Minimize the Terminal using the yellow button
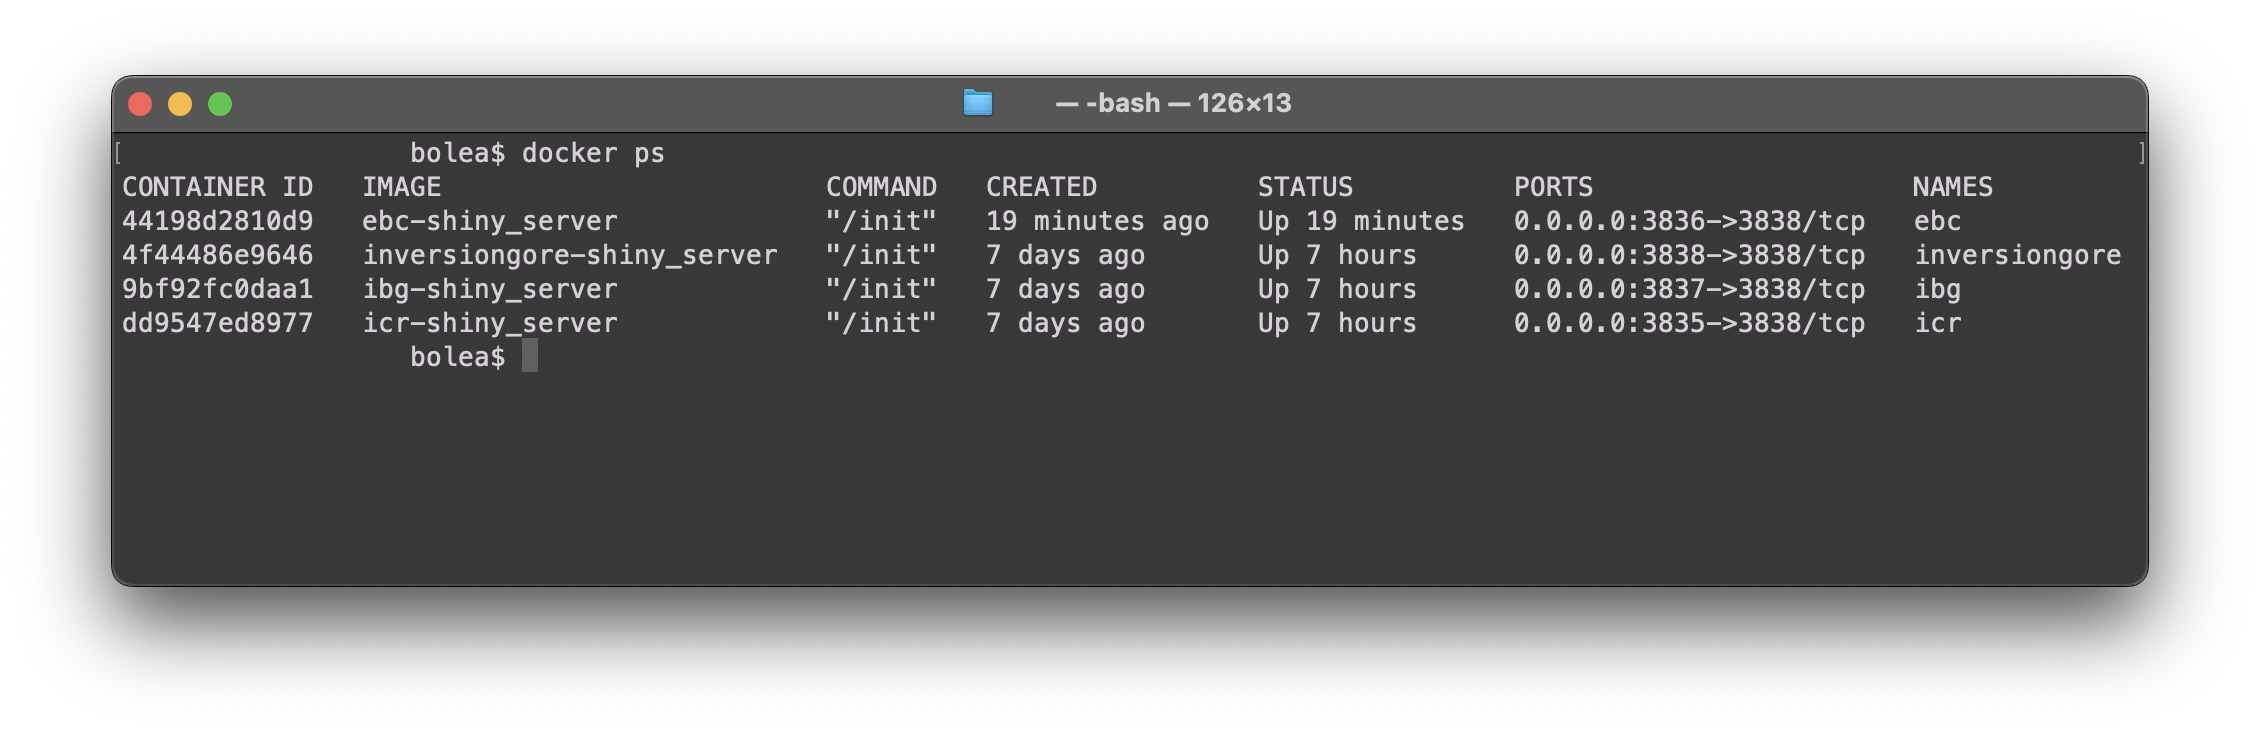Viewport: 2260px width, 734px height. click(180, 104)
